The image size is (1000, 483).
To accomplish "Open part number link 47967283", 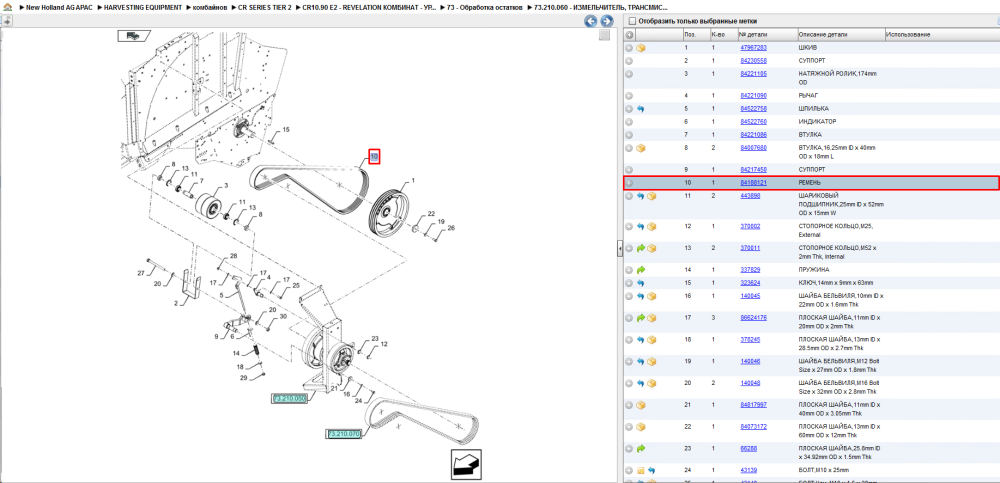I will pos(753,48).
